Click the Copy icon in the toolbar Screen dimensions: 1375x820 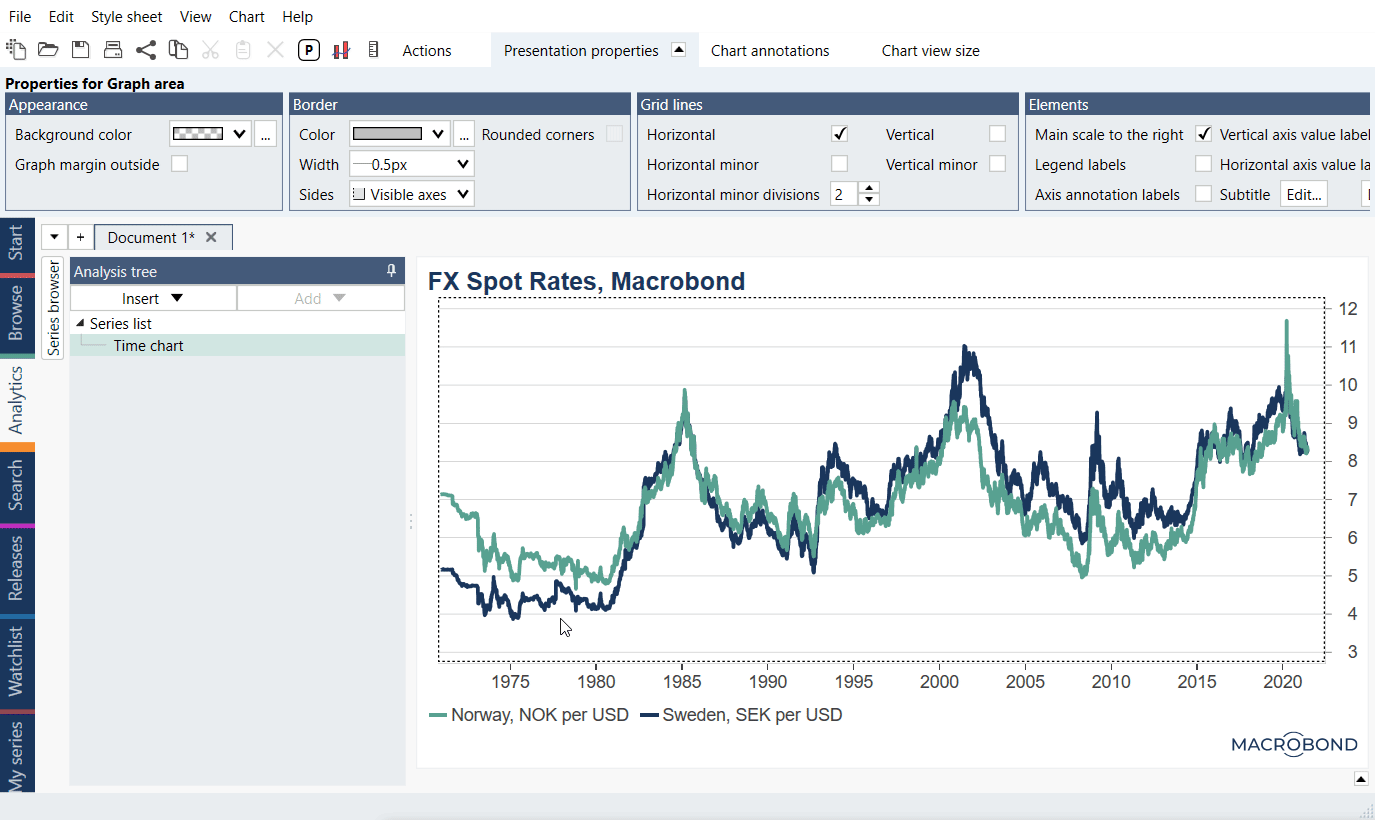coord(178,50)
